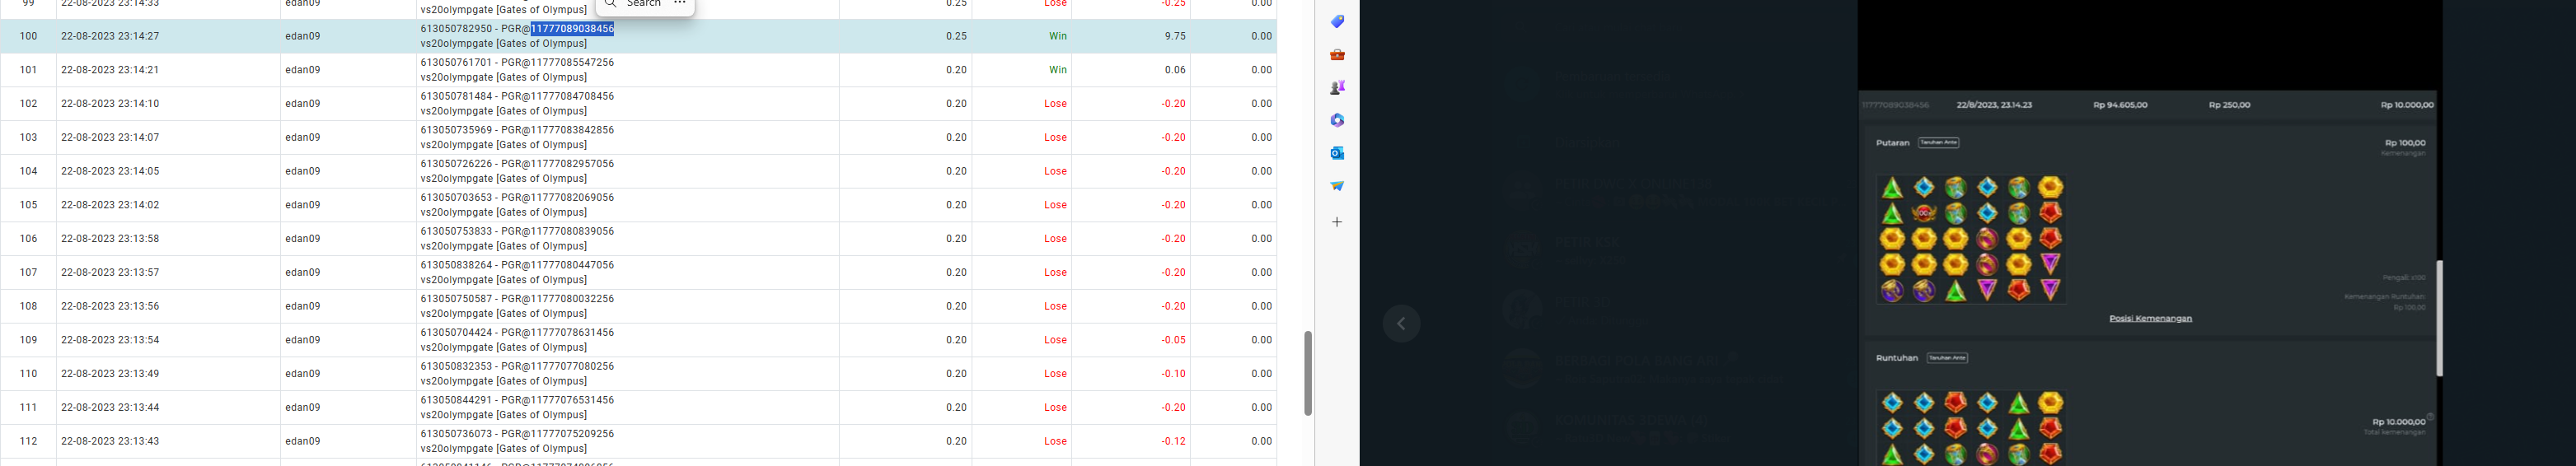The height and width of the screenshot is (466, 2576).
Task: Click the Rp 10.000,00 Total Kemenangan value
Action: (2399, 422)
